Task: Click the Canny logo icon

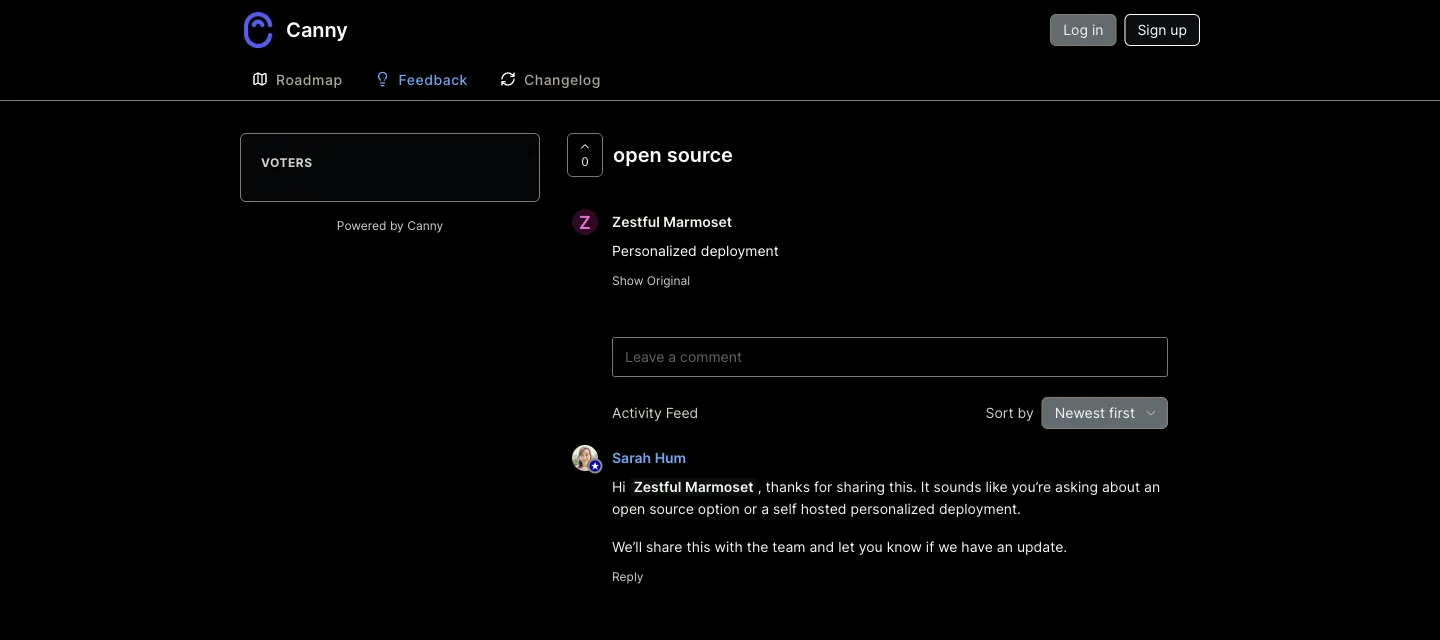Action: pyautogui.click(x=258, y=30)
